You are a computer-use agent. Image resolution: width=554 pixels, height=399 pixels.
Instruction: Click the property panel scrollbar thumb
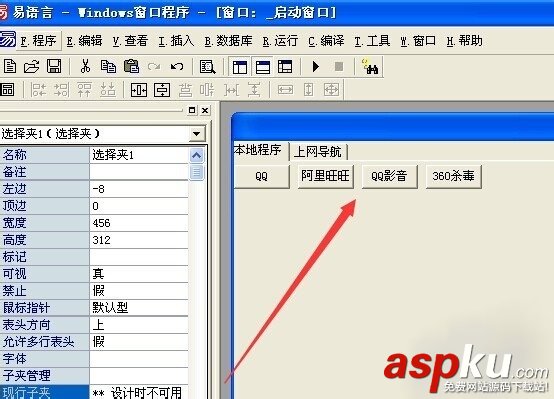pos(196,173)
